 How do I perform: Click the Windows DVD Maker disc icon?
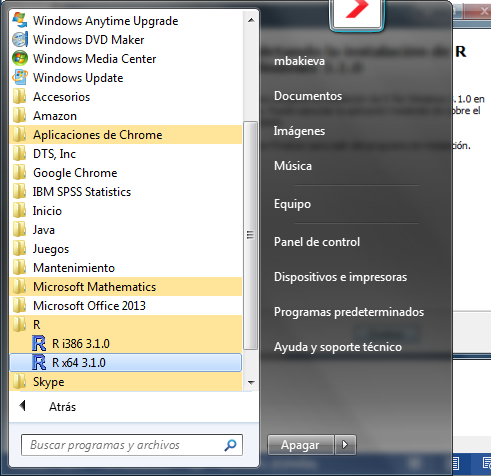click(20, 39)
